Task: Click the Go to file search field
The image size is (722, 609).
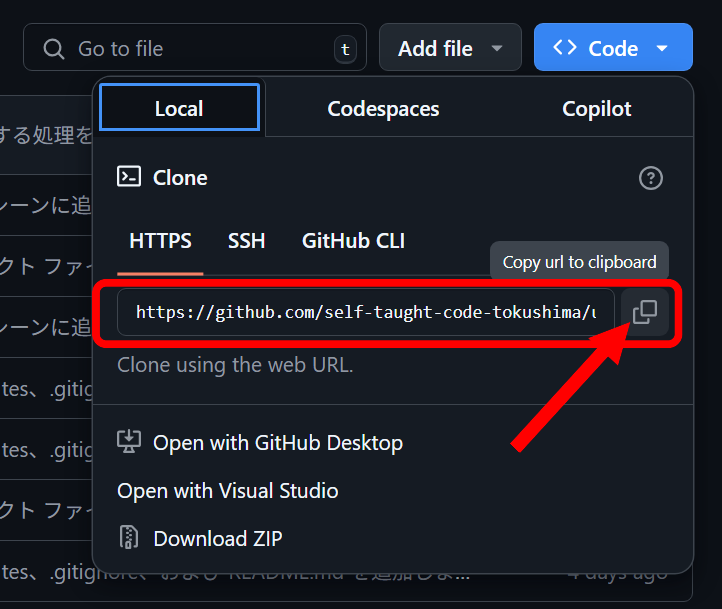Action: [195, 47]
